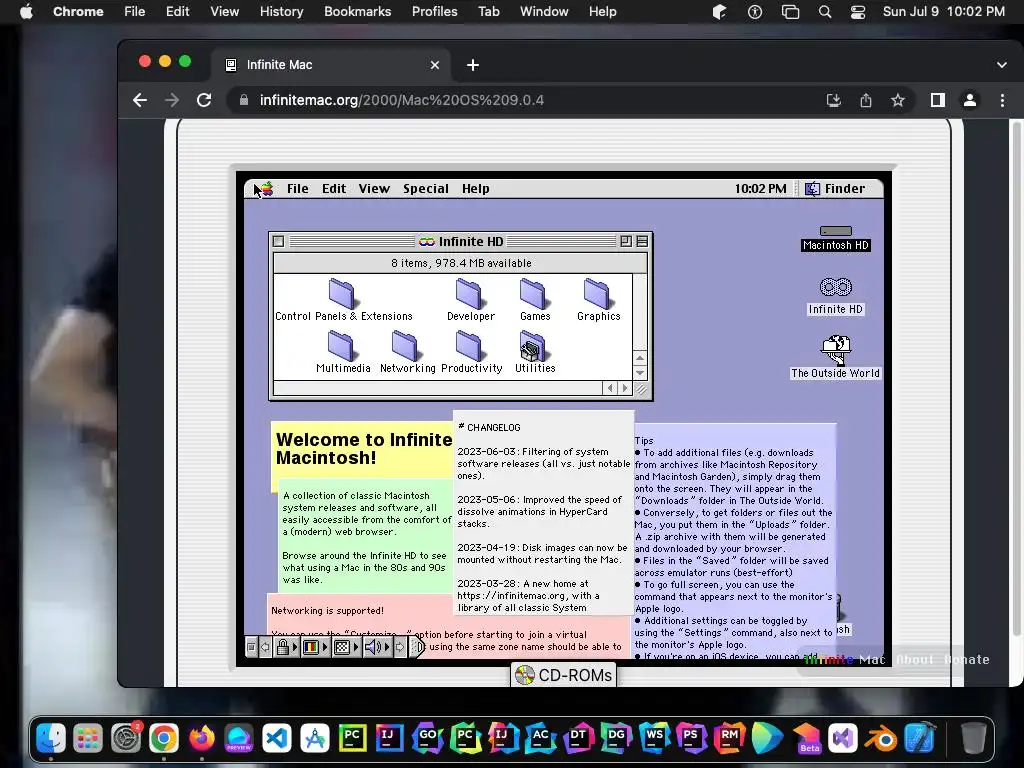1024x768 pixels.
Task: Click the Control Strip close box
Action: tap(251, 647)
